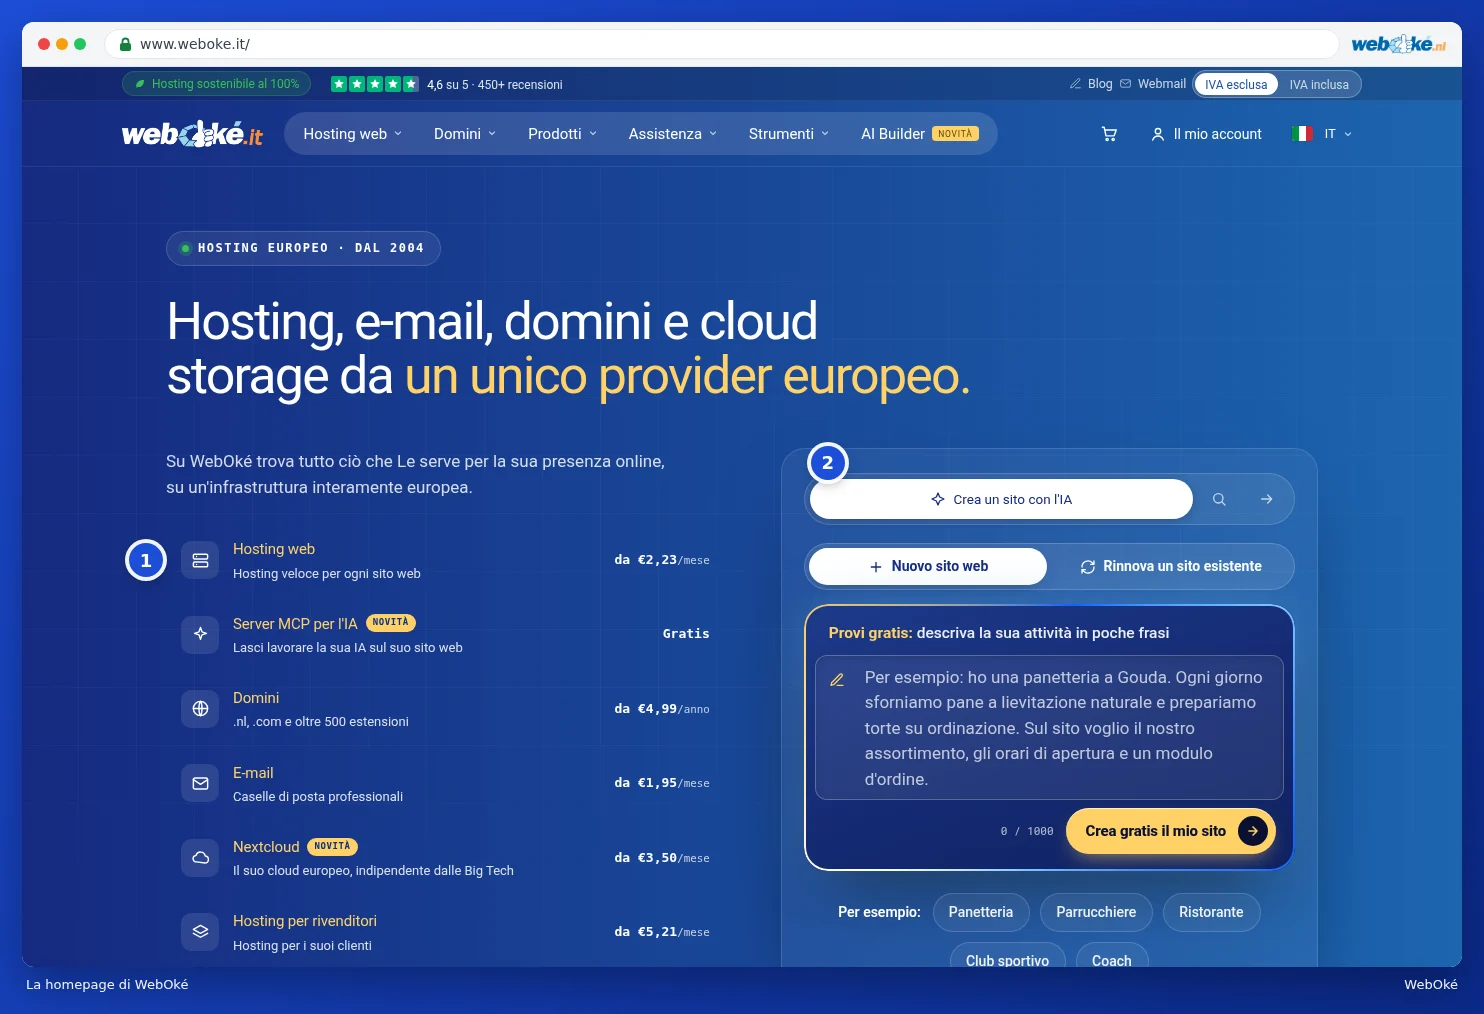Open Il mio account
1484x1014 pixels.
tap(1206, 134)
